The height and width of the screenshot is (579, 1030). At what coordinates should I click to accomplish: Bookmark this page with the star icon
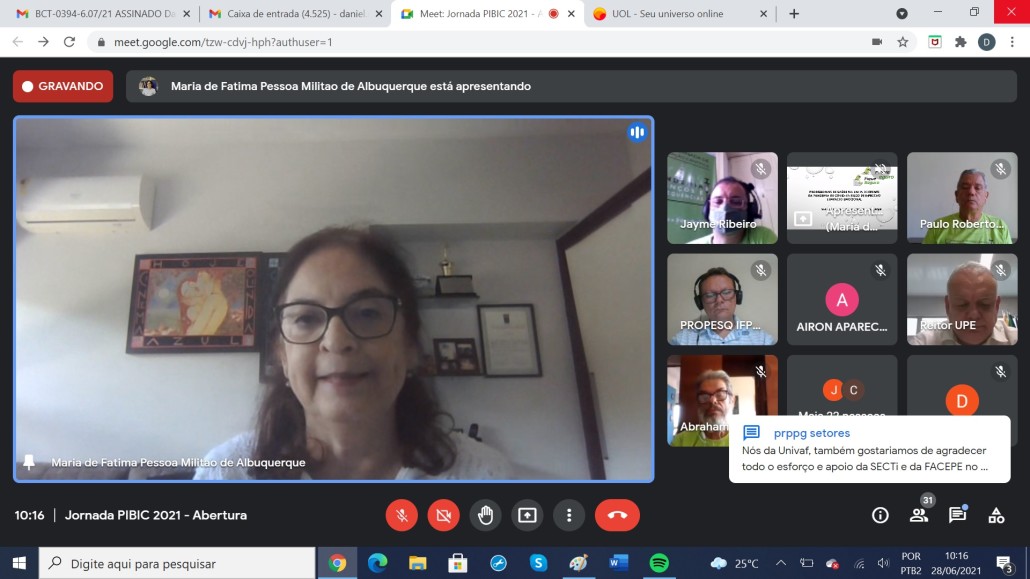(x=902, y=42)
